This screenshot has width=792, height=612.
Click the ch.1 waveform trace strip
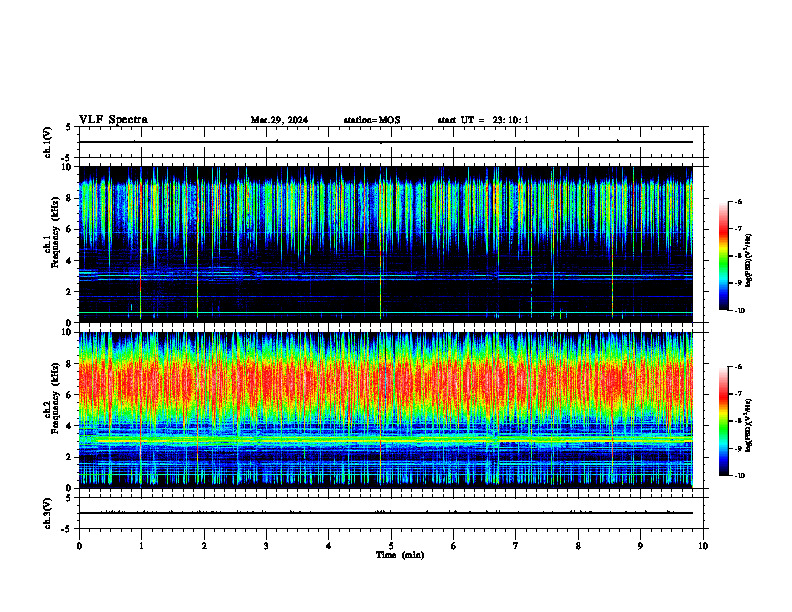[386, 142]
